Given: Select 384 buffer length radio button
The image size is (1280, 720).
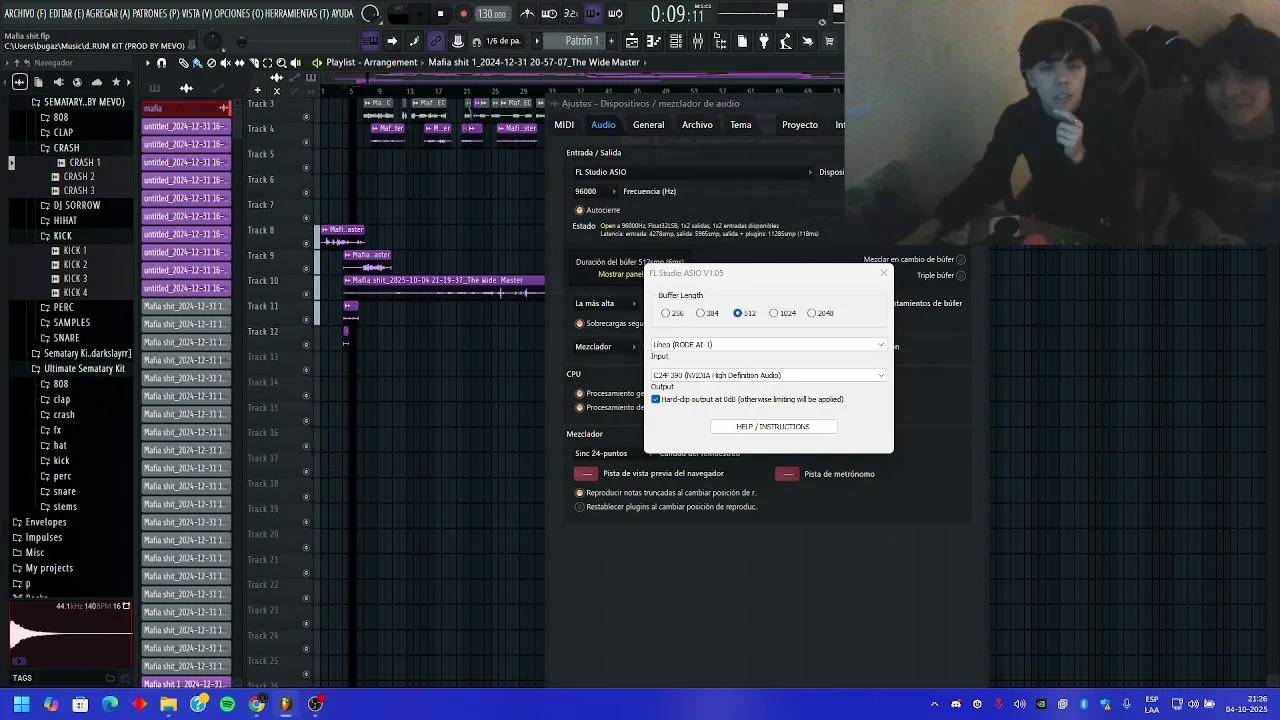Looking at the screenshot, I should pyautogui.click(x=701, y=313).
